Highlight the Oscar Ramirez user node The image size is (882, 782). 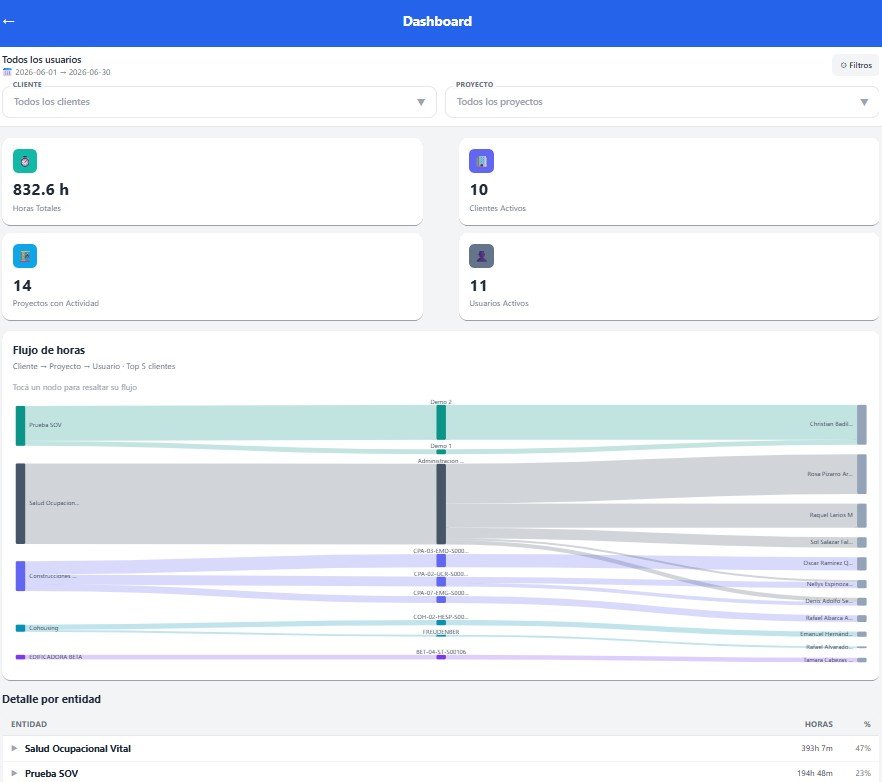coord(862,563)
